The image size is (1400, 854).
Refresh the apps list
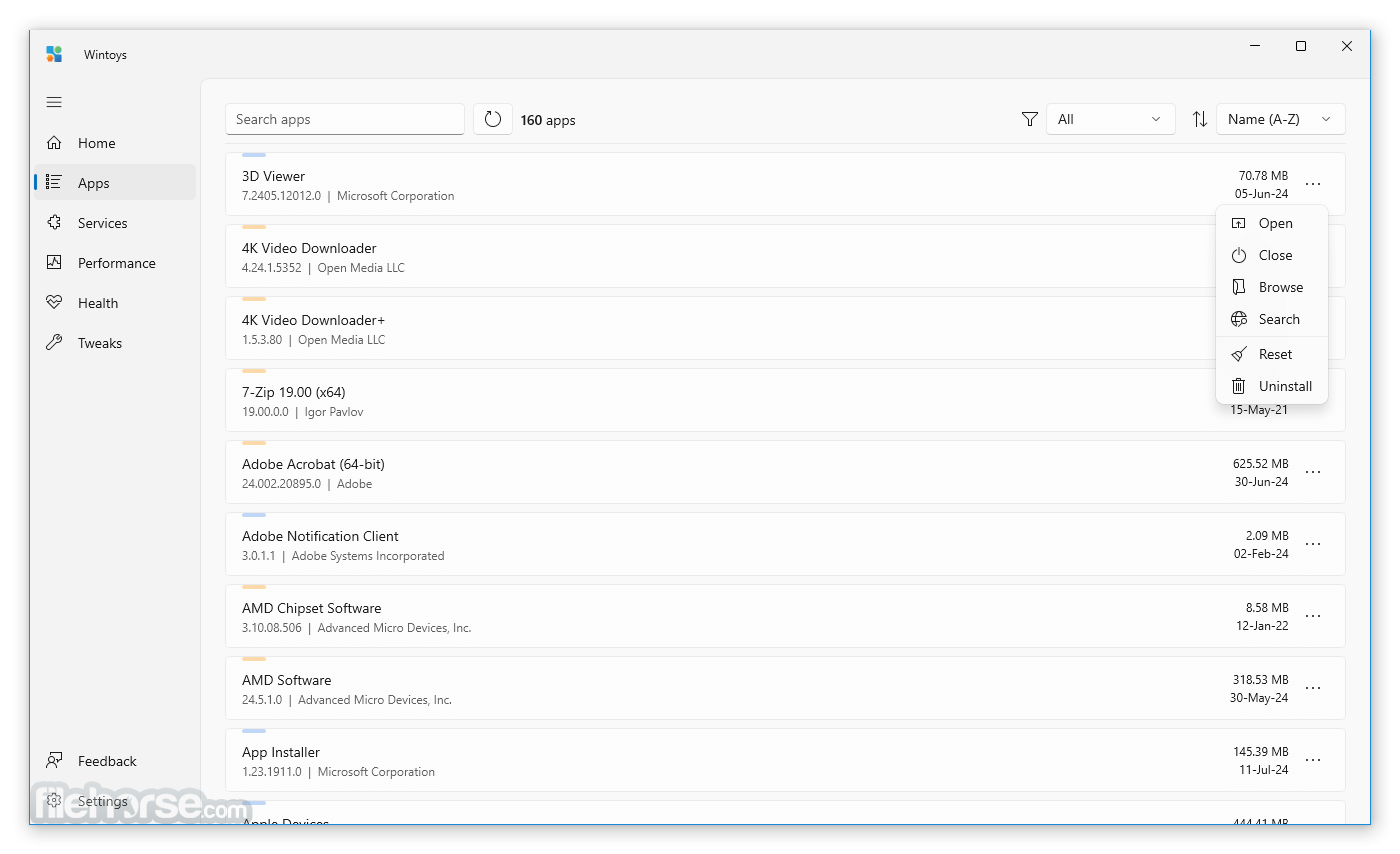(493, 119)
